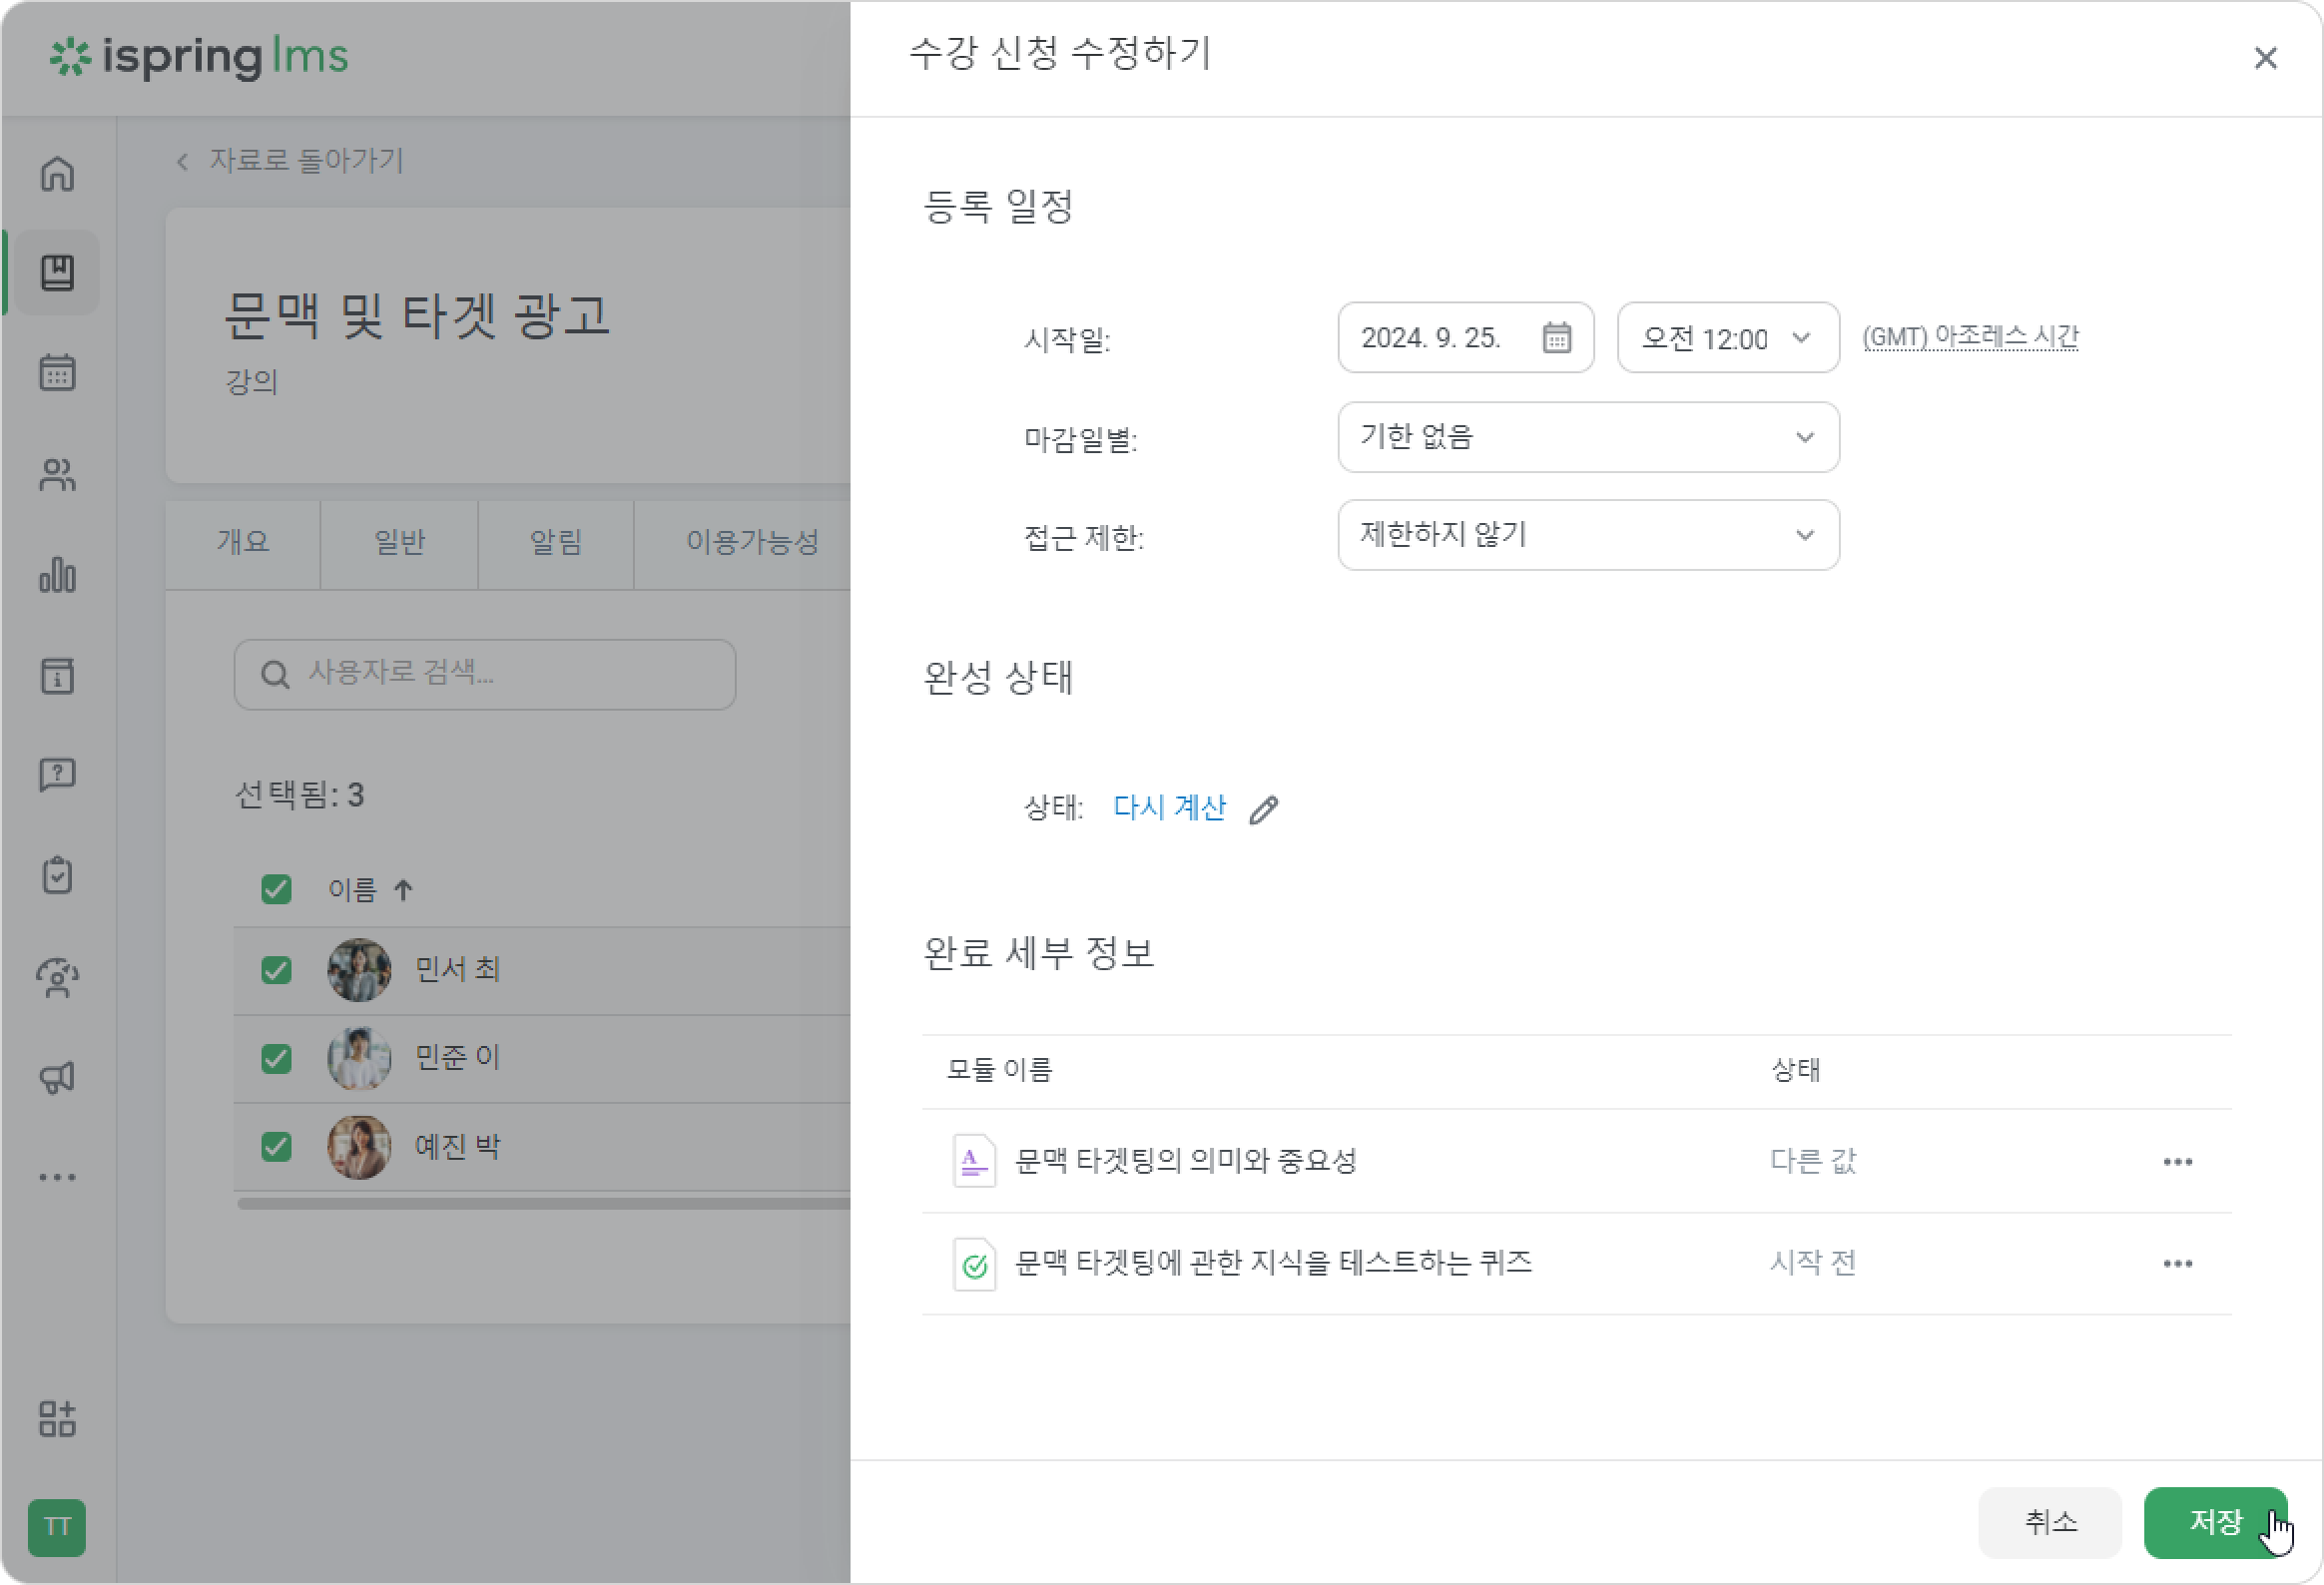Open the Home icon in the sidebar

pos(57,173)
